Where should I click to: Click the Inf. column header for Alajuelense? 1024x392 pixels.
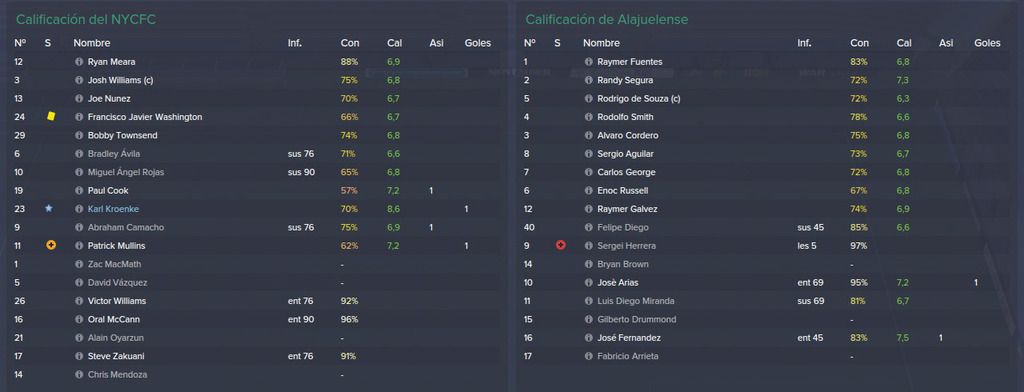pos(804,43)
